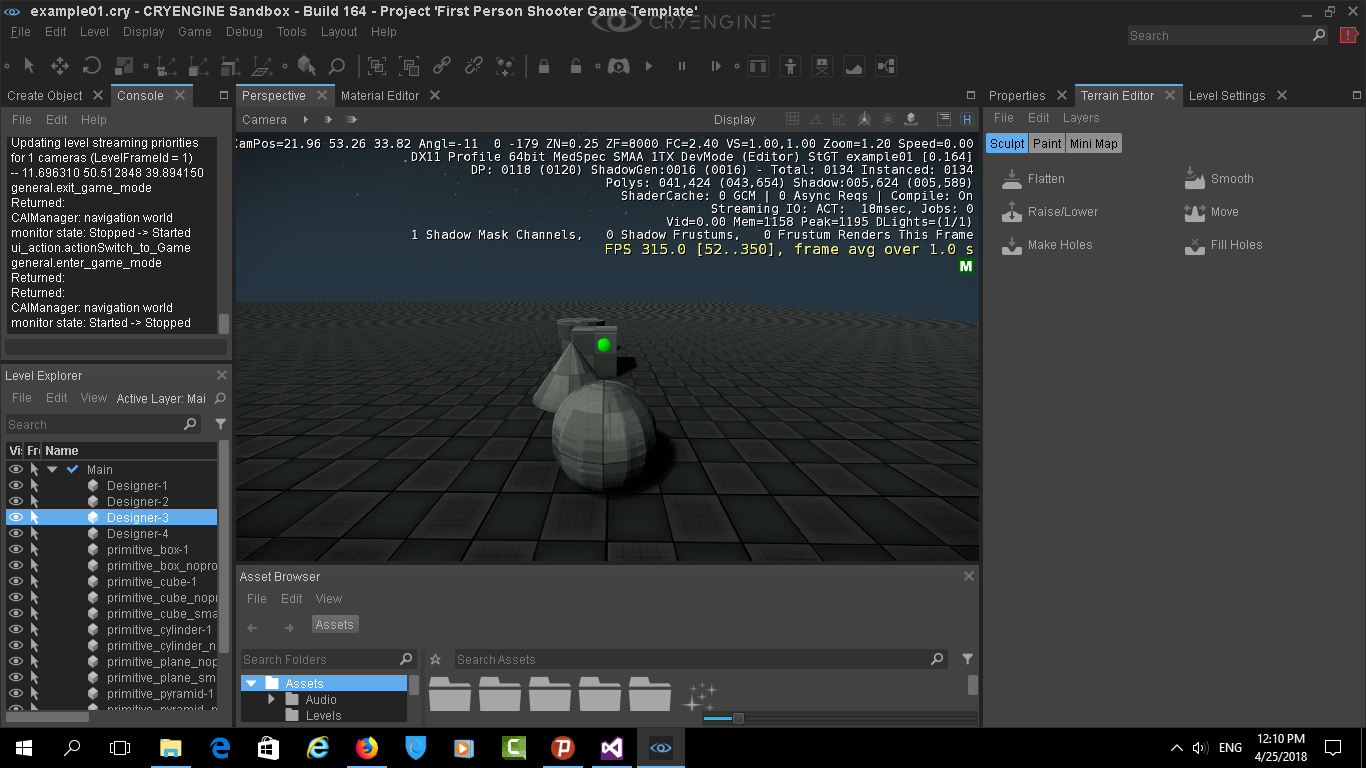Open the Layout menu

pyautogui.click(x=339, y=32)
